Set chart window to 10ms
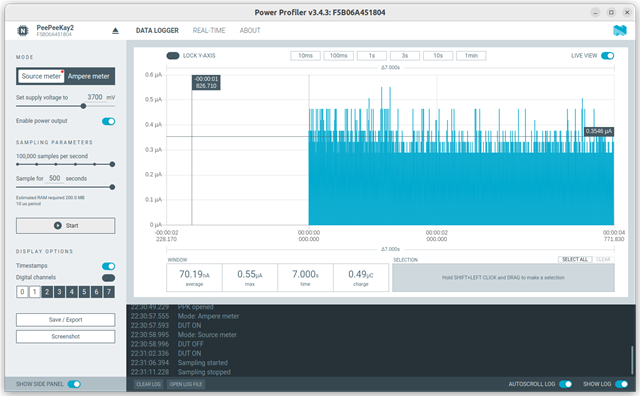Image resolution: width=640 pixels, height=396 pixels. click(305, 56)
